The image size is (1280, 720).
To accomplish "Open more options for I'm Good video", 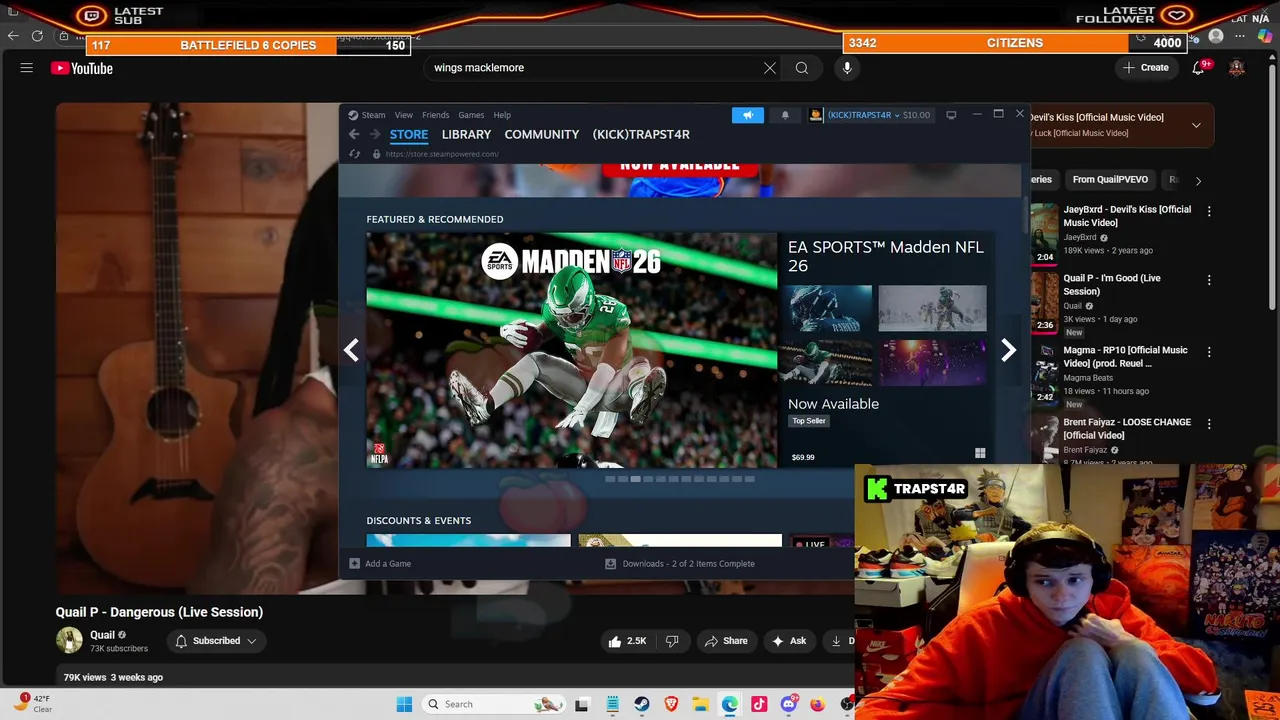I will [x=1209, y=280].
